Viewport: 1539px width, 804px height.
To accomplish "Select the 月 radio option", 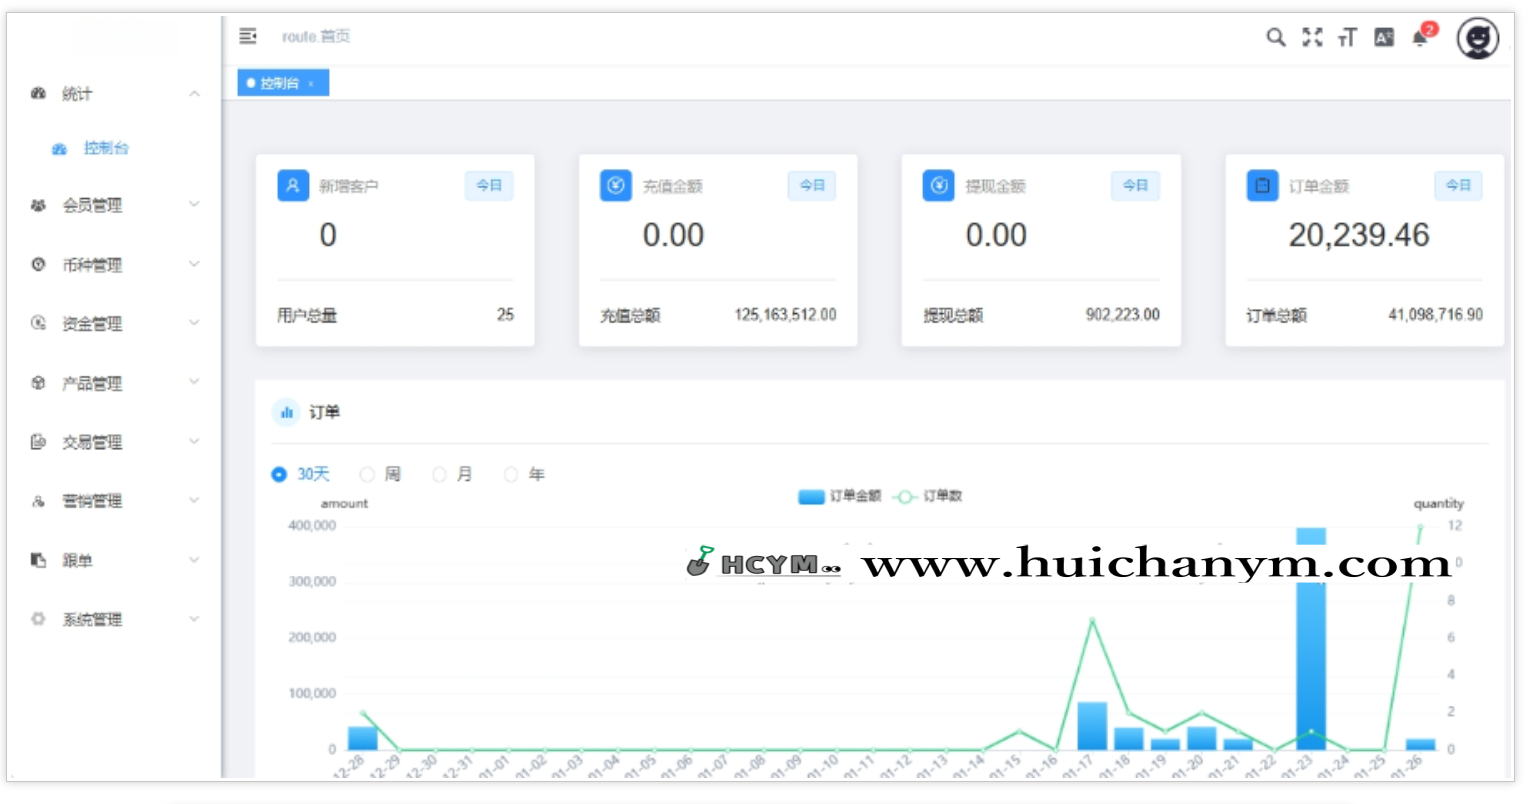I will pyautogui.click(x=439, y=474).
